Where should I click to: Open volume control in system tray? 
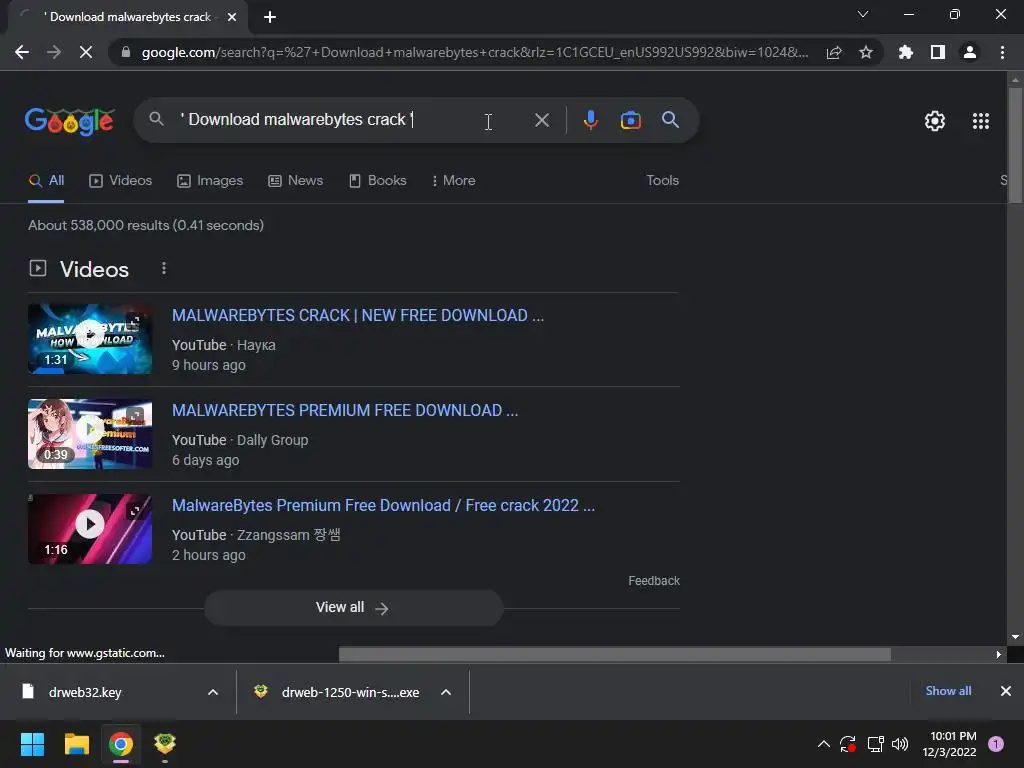[x=900, y=744]
